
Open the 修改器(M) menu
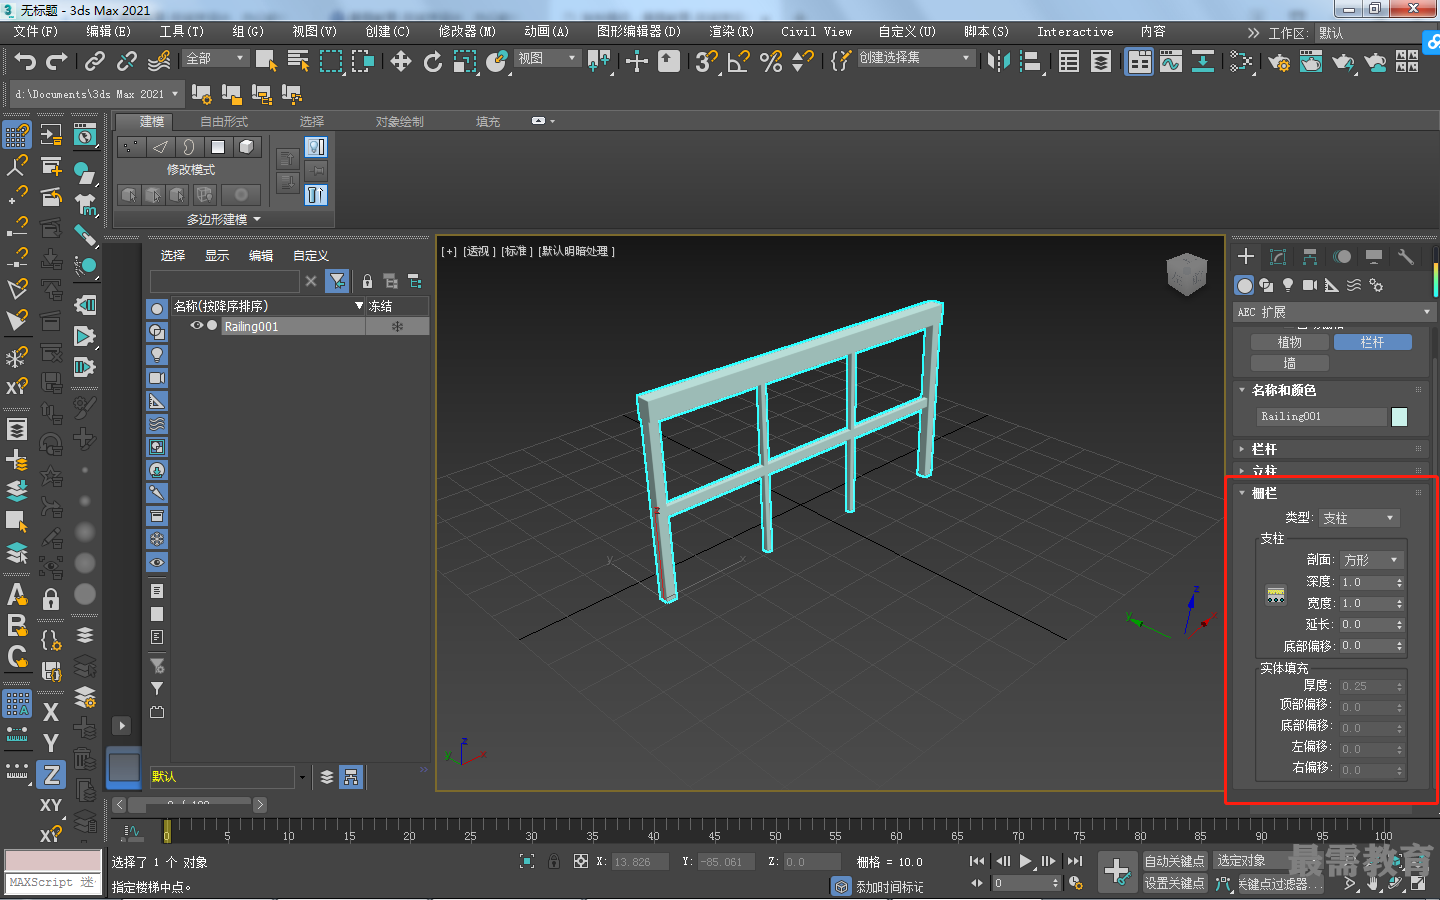pyautogui.click(x=466, y=32)
